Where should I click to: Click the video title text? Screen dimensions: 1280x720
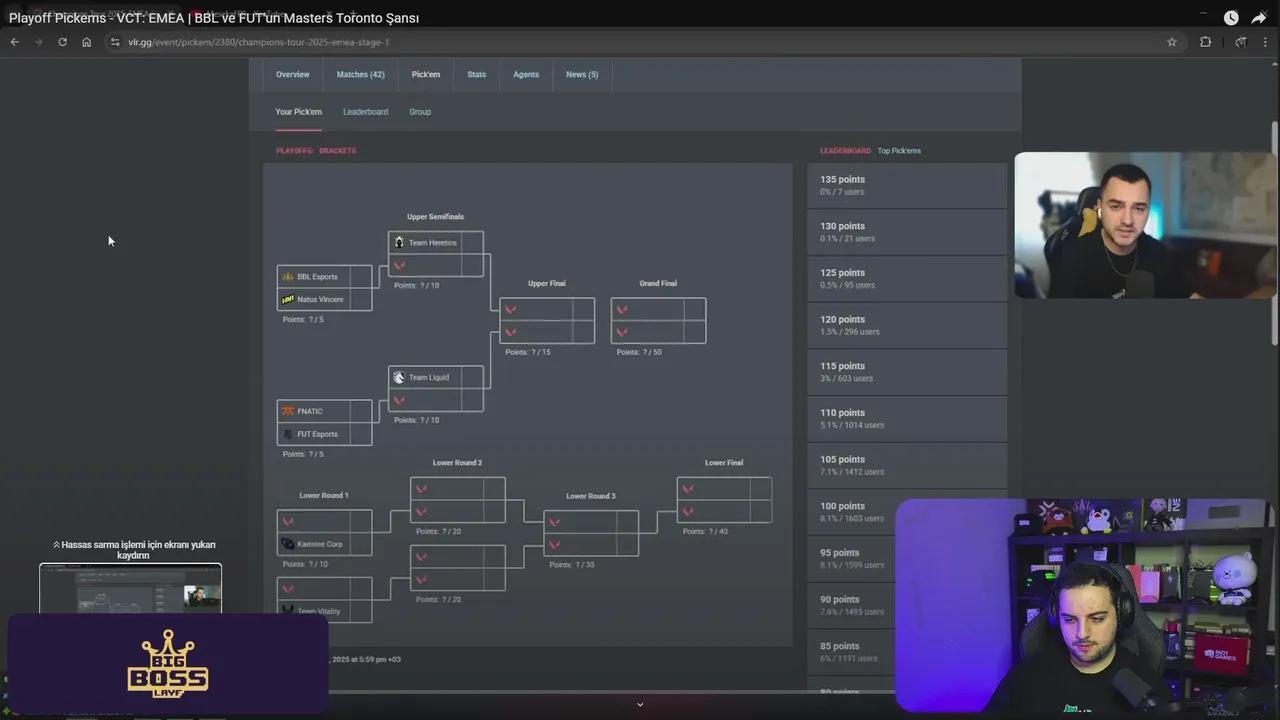214,18
